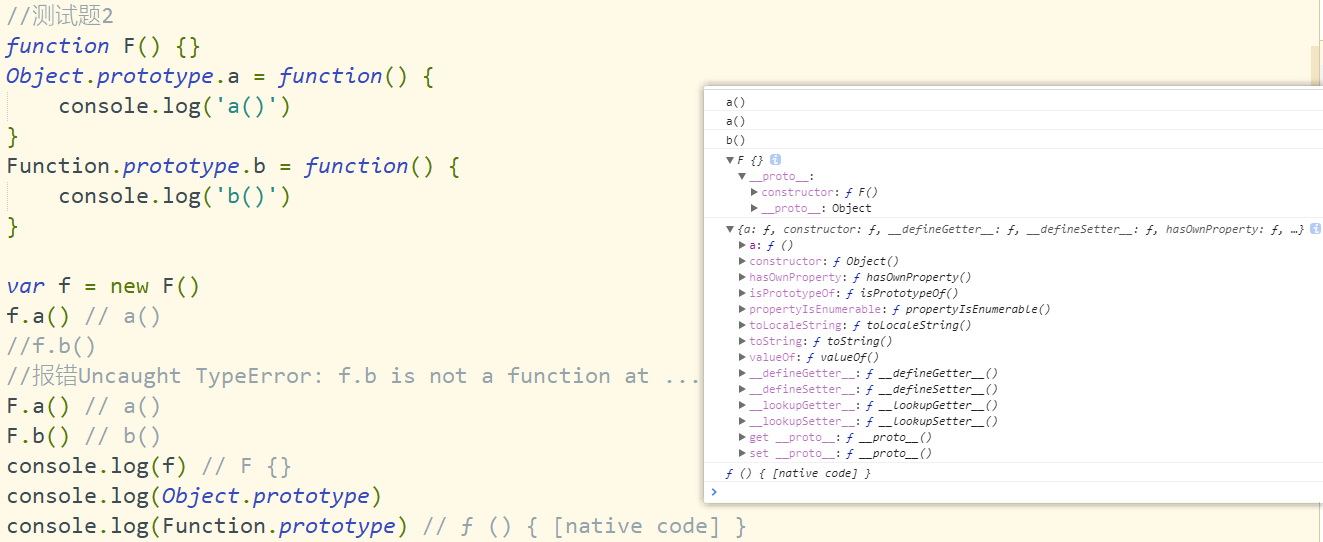
Task: Expand the __defineSetter__ property row
Action: point(742,389)
